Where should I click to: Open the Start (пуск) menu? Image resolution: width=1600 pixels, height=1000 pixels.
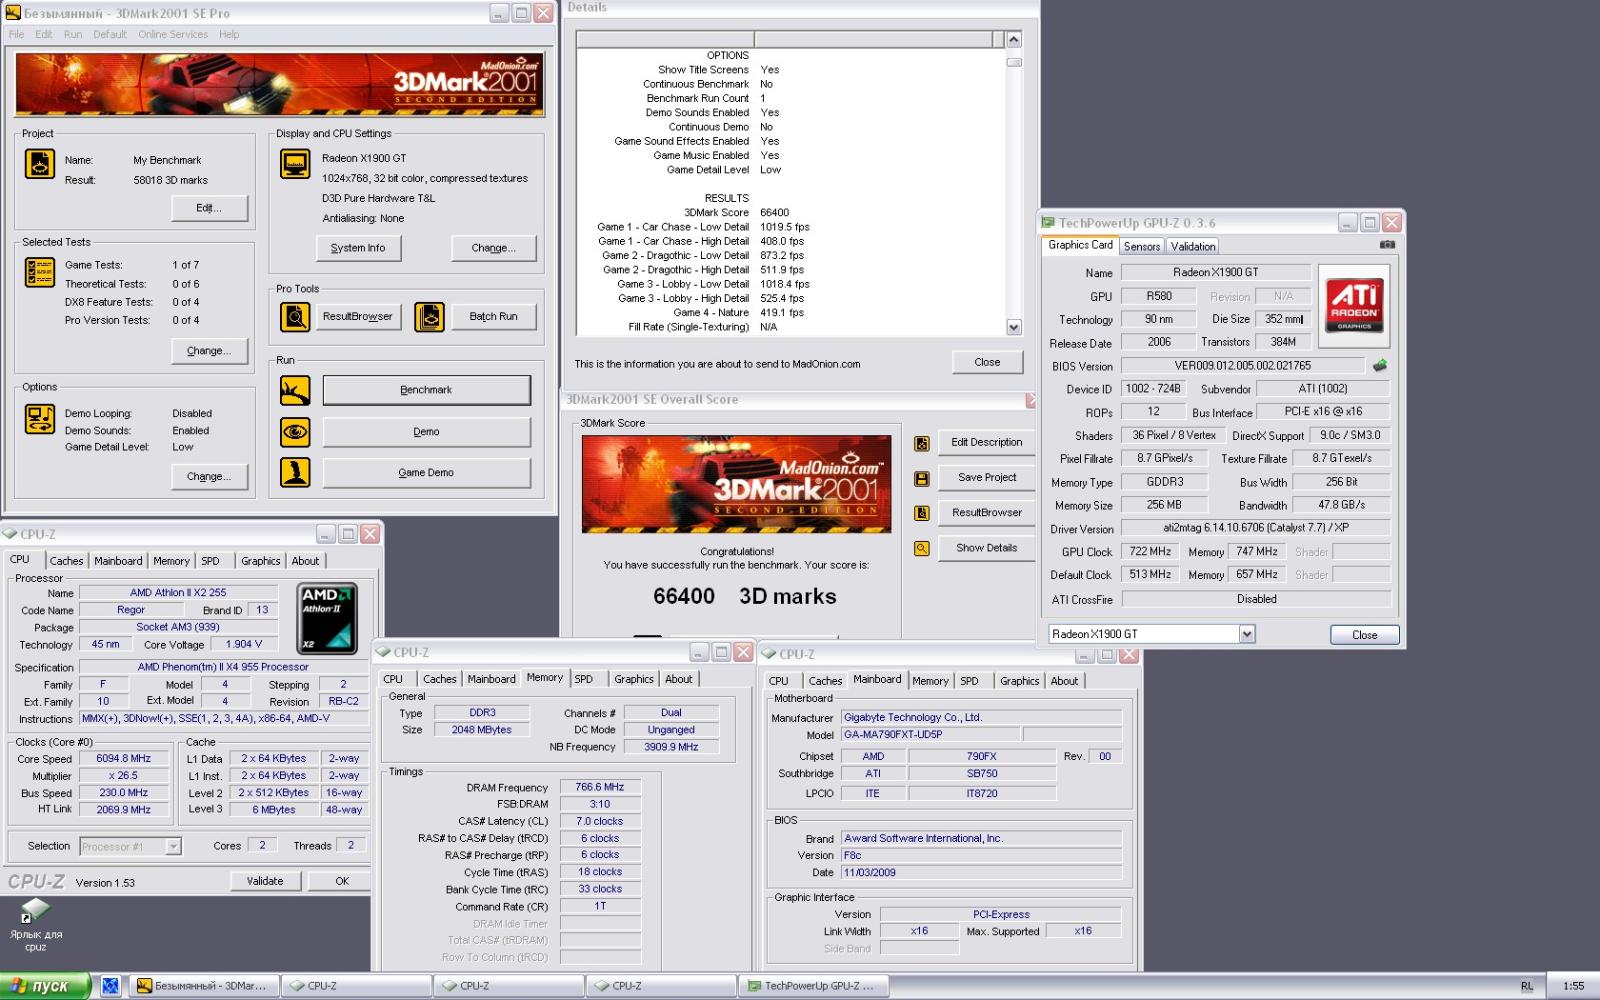tap(46, 986)
